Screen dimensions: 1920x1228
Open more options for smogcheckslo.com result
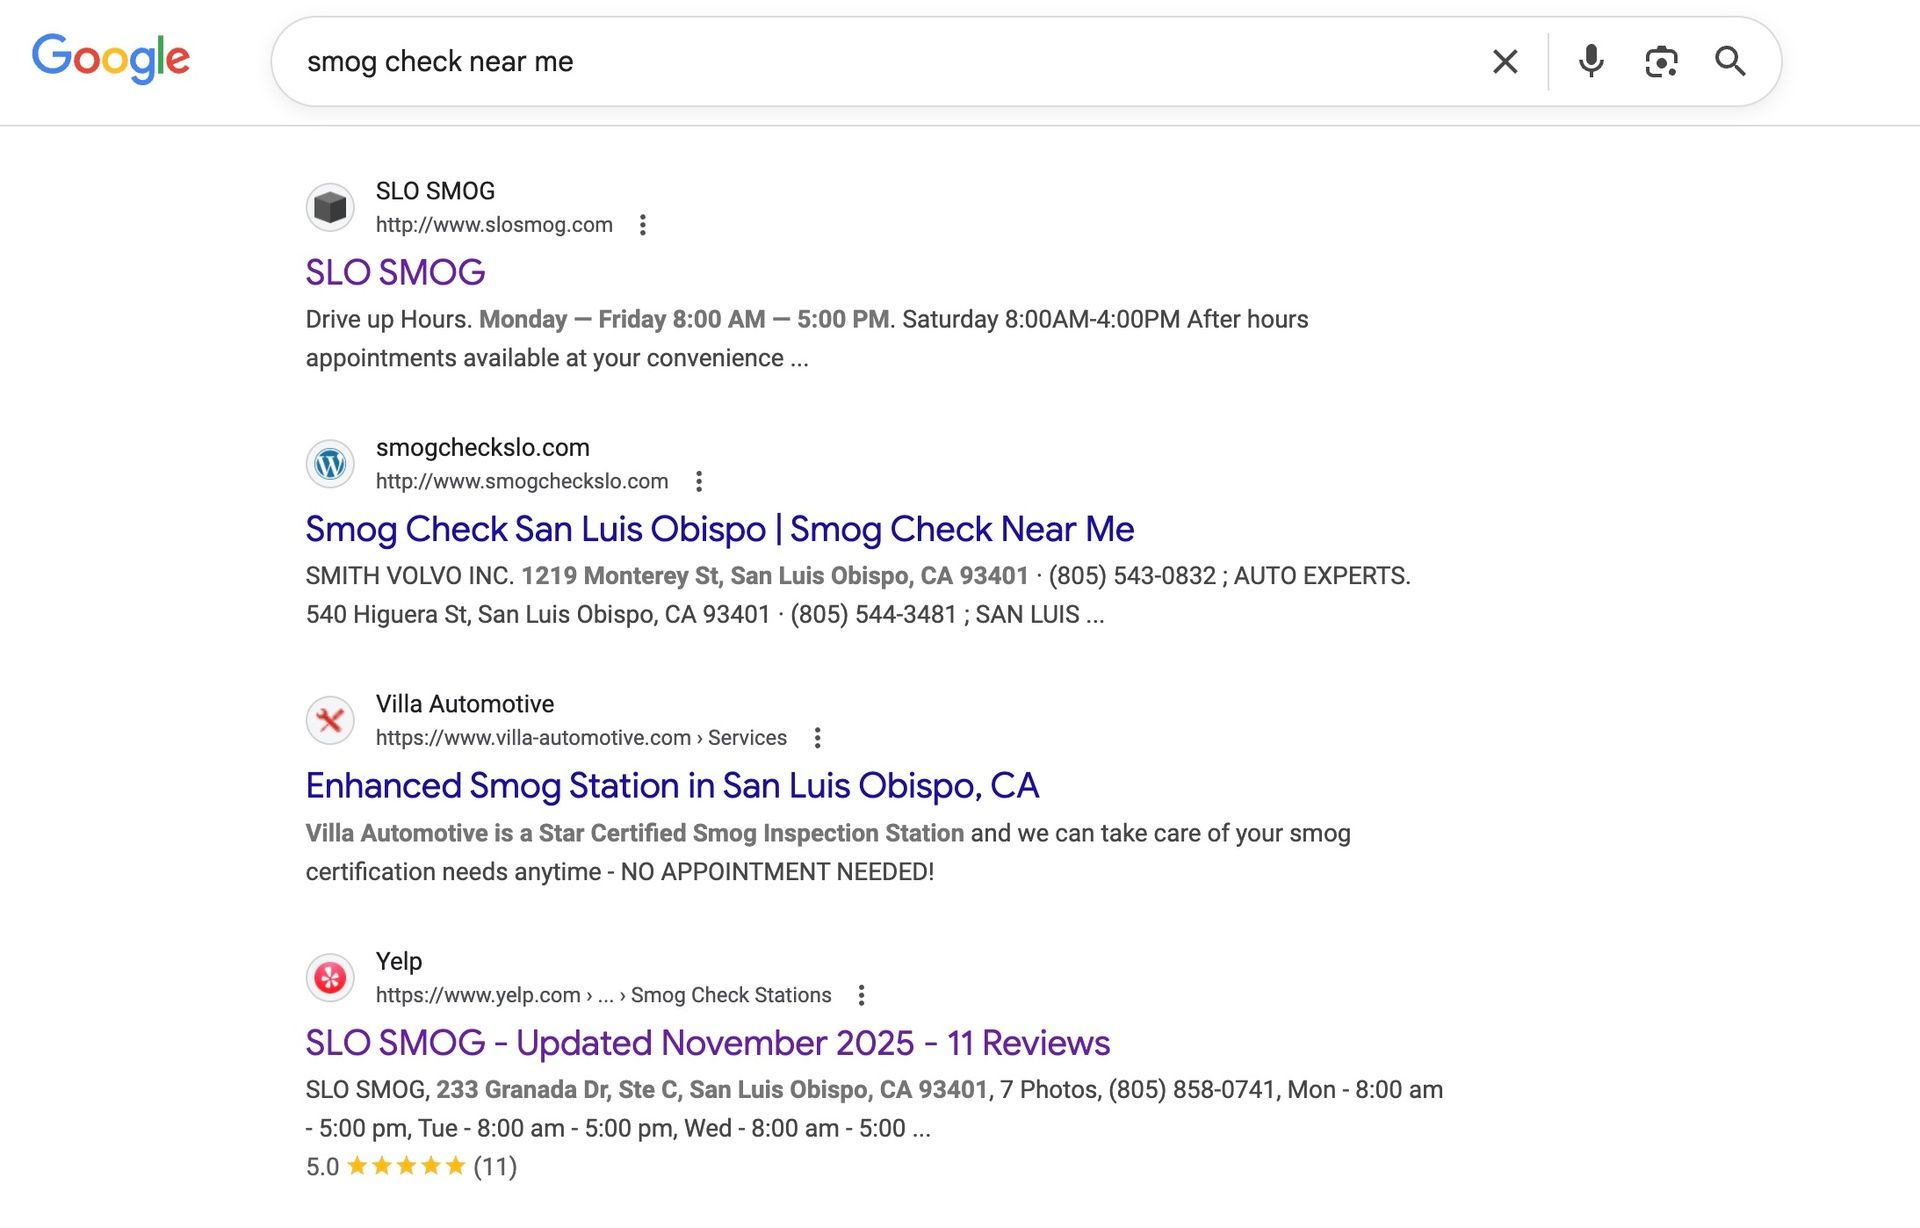[699, 482]
